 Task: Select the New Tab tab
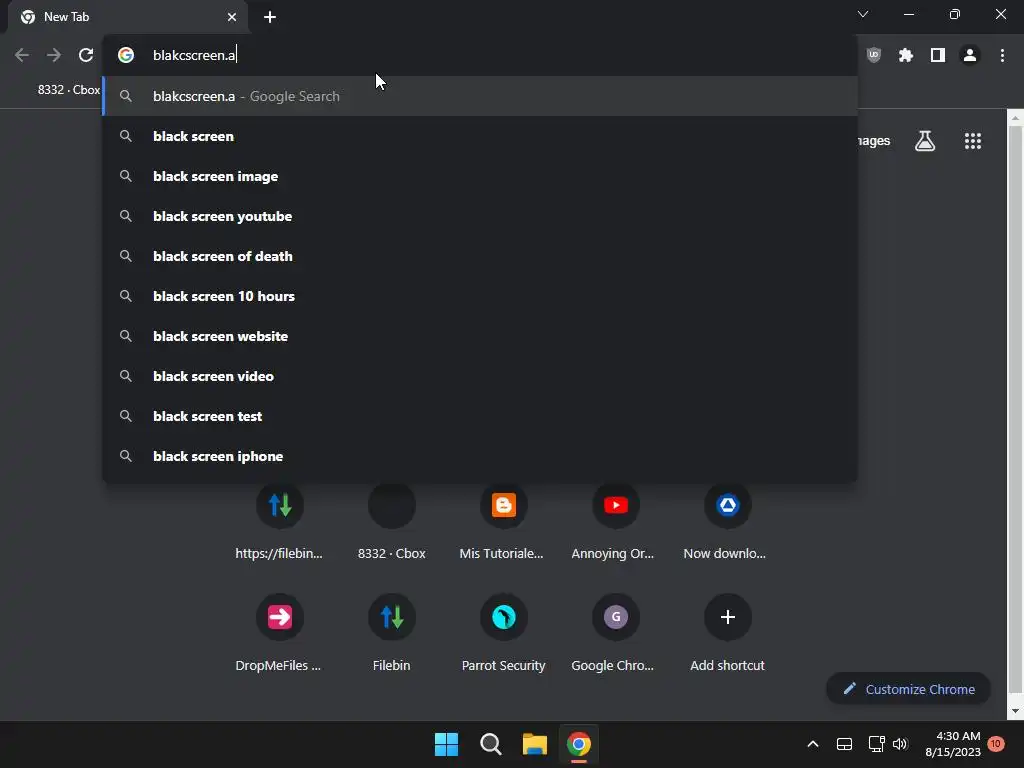(127, 17)
